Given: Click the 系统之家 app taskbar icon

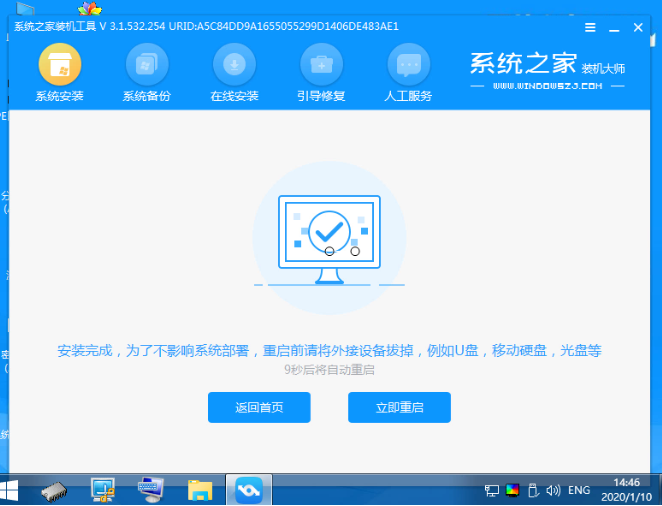Looking at the screenshot, I should pyautogui.click(x=248, y=490).
